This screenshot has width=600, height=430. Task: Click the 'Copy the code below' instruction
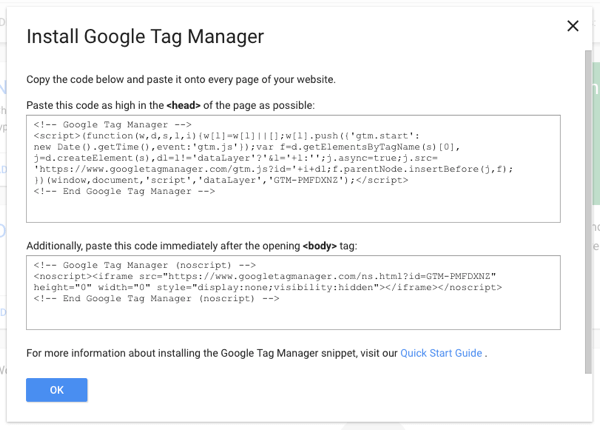click(181, 80)
